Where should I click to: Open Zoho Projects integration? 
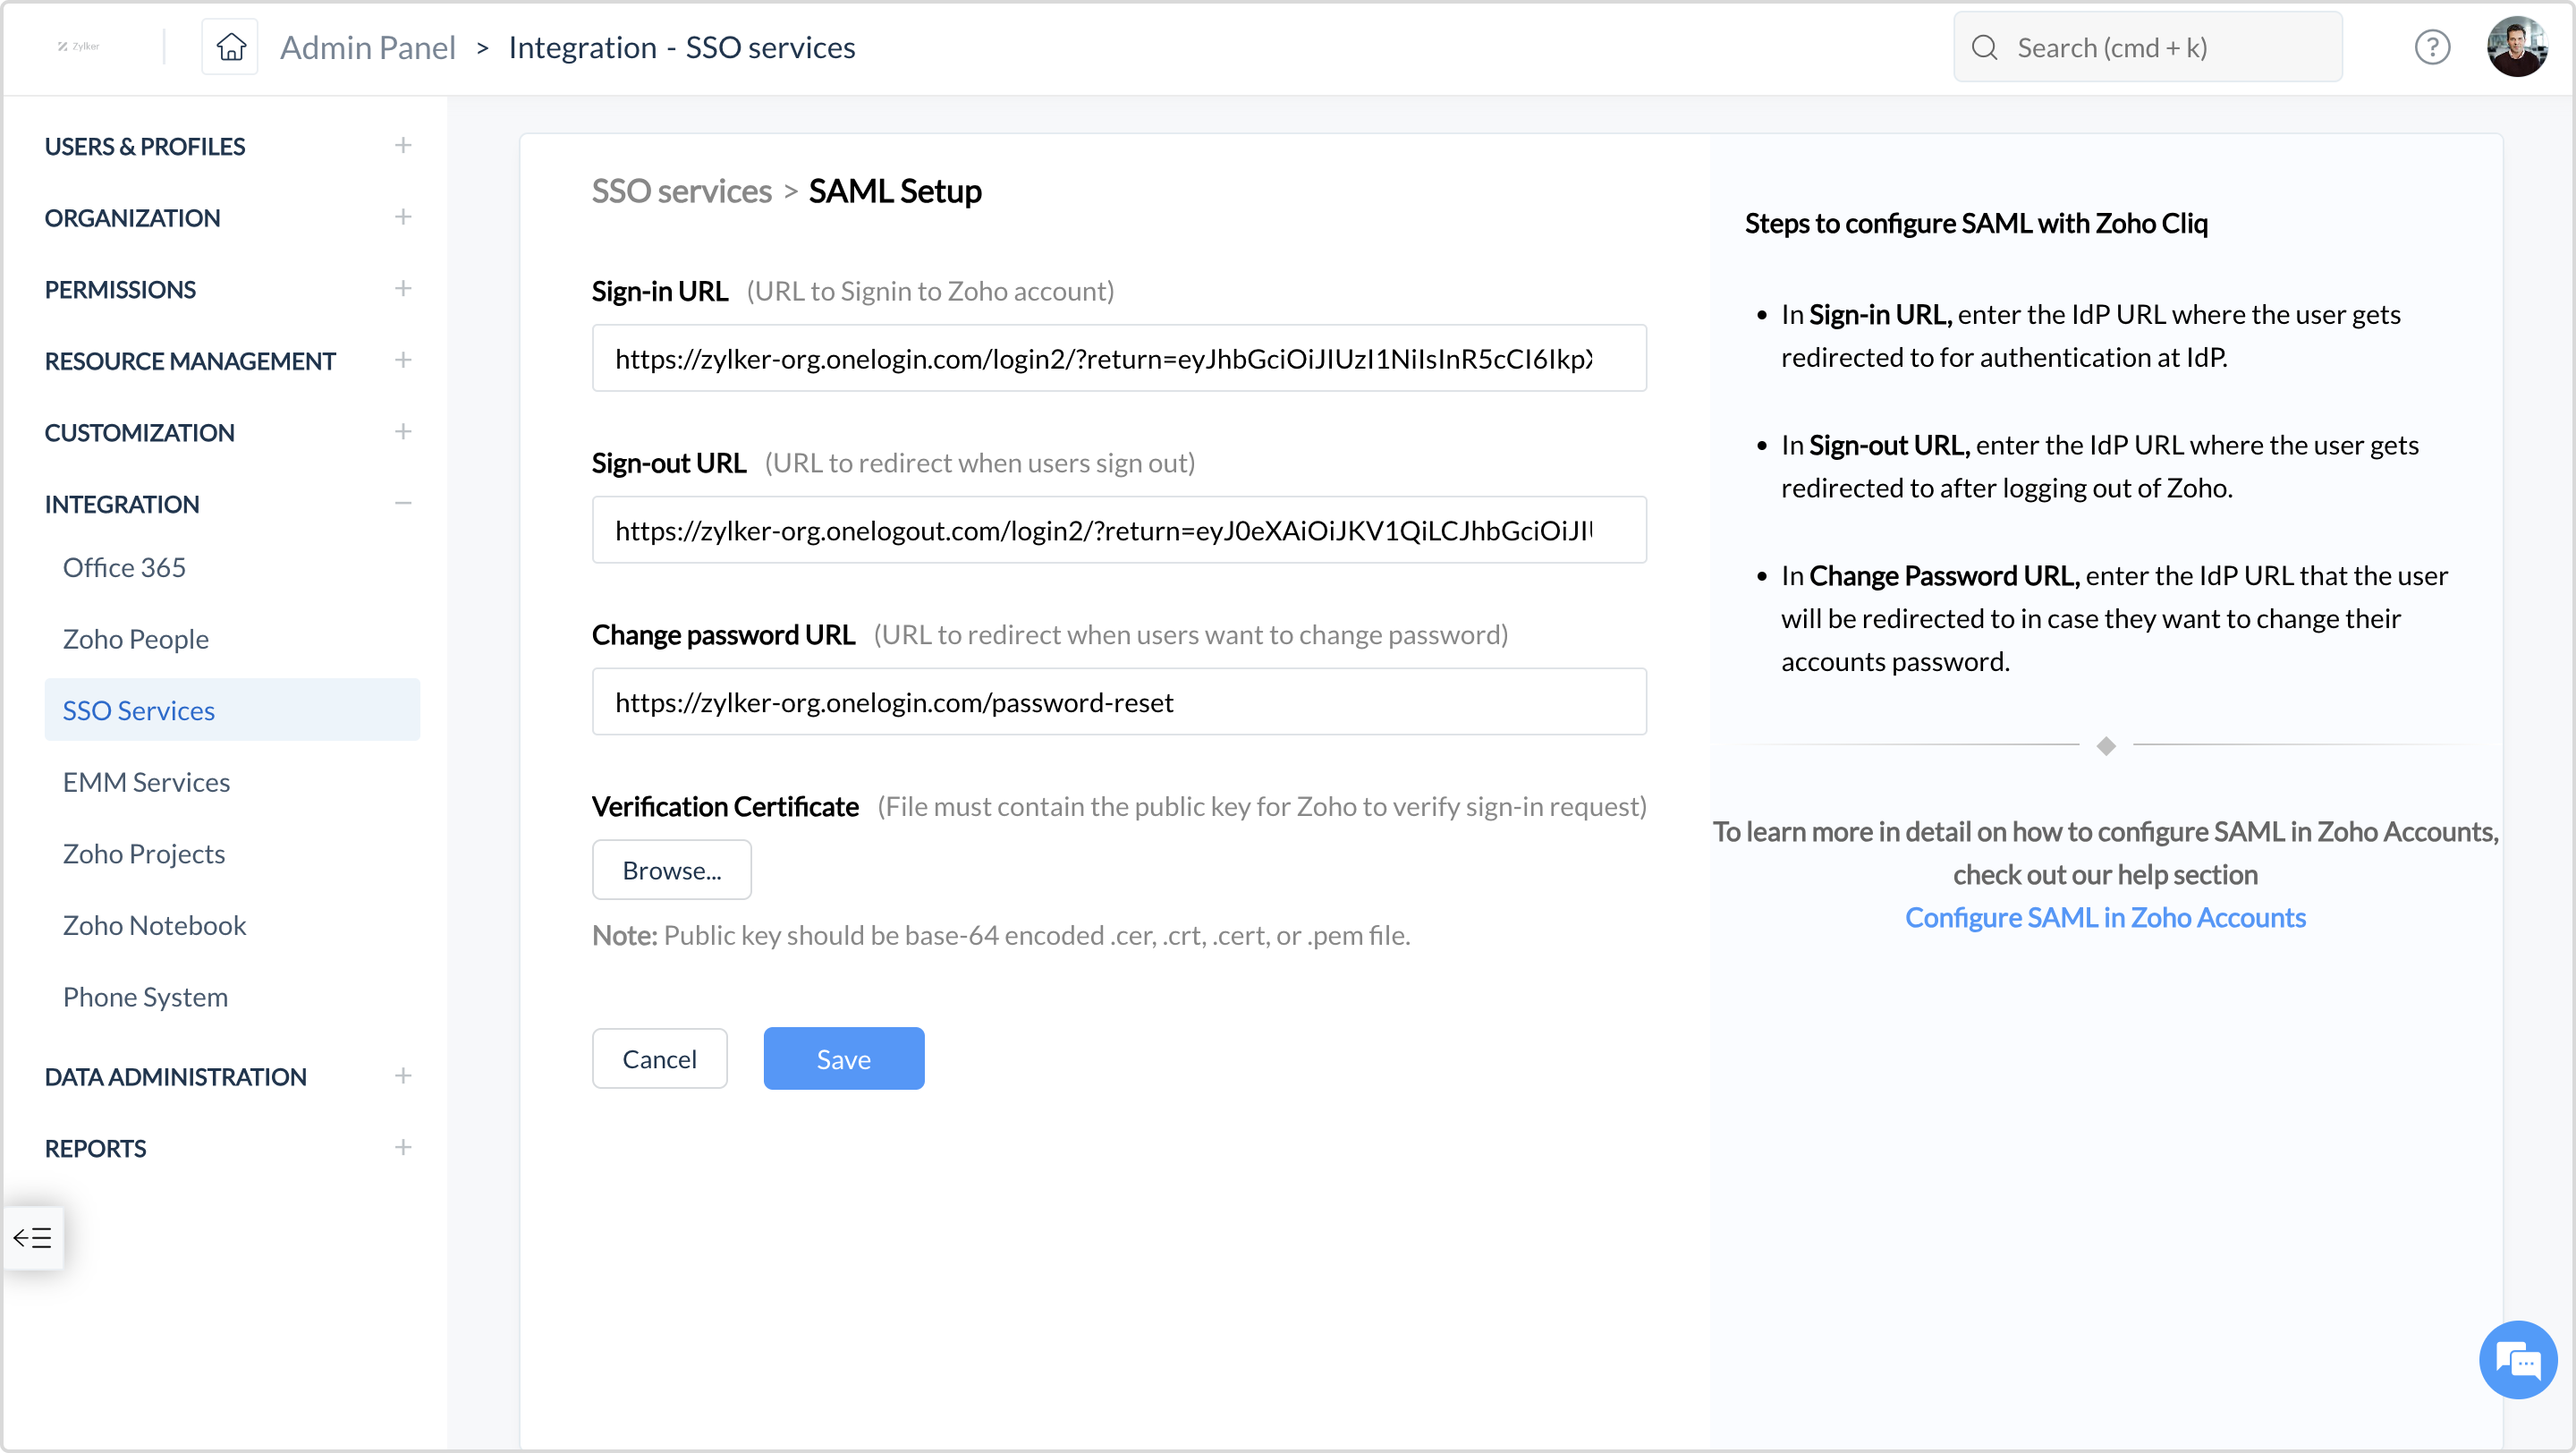144,854
